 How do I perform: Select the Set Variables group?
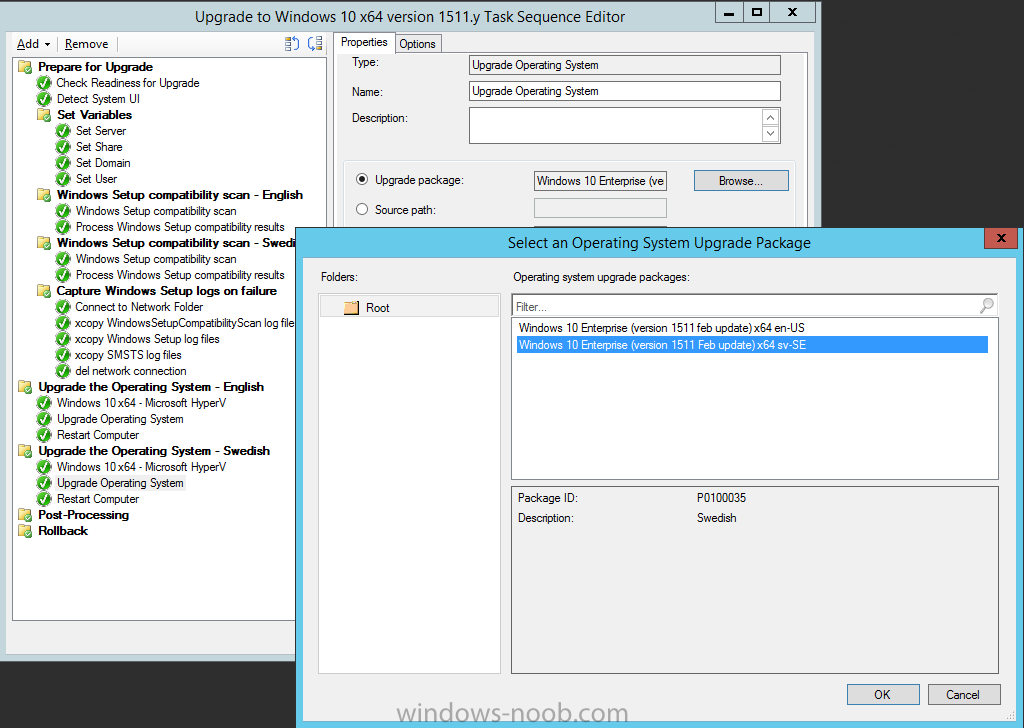[94, 115]
